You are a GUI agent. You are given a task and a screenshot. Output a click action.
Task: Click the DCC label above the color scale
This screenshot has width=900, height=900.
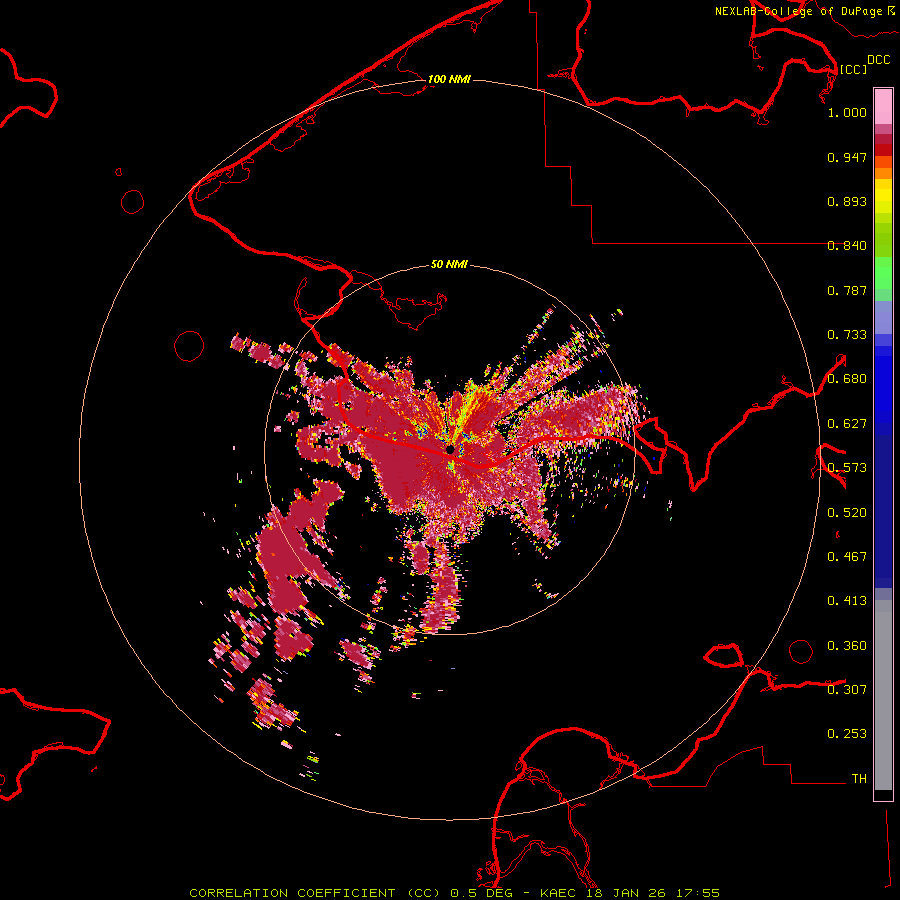[878, 60]
